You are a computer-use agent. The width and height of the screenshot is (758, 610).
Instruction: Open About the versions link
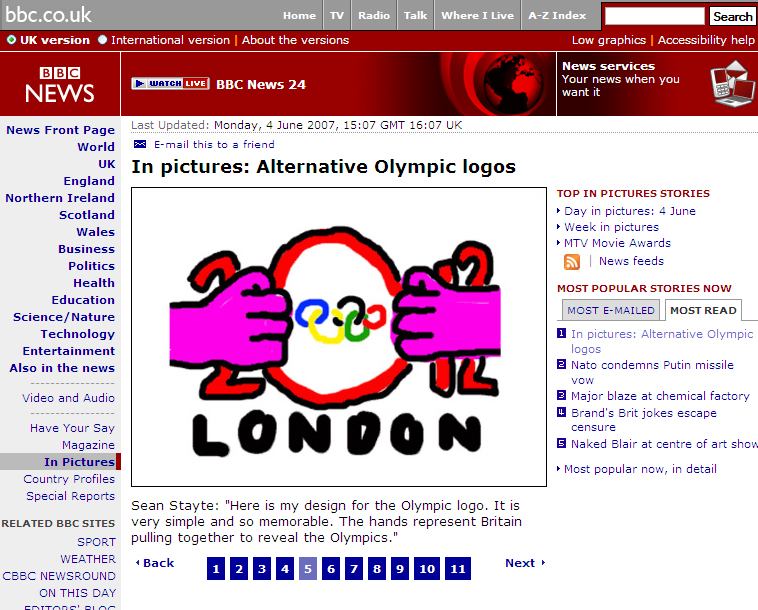point(295,40)
